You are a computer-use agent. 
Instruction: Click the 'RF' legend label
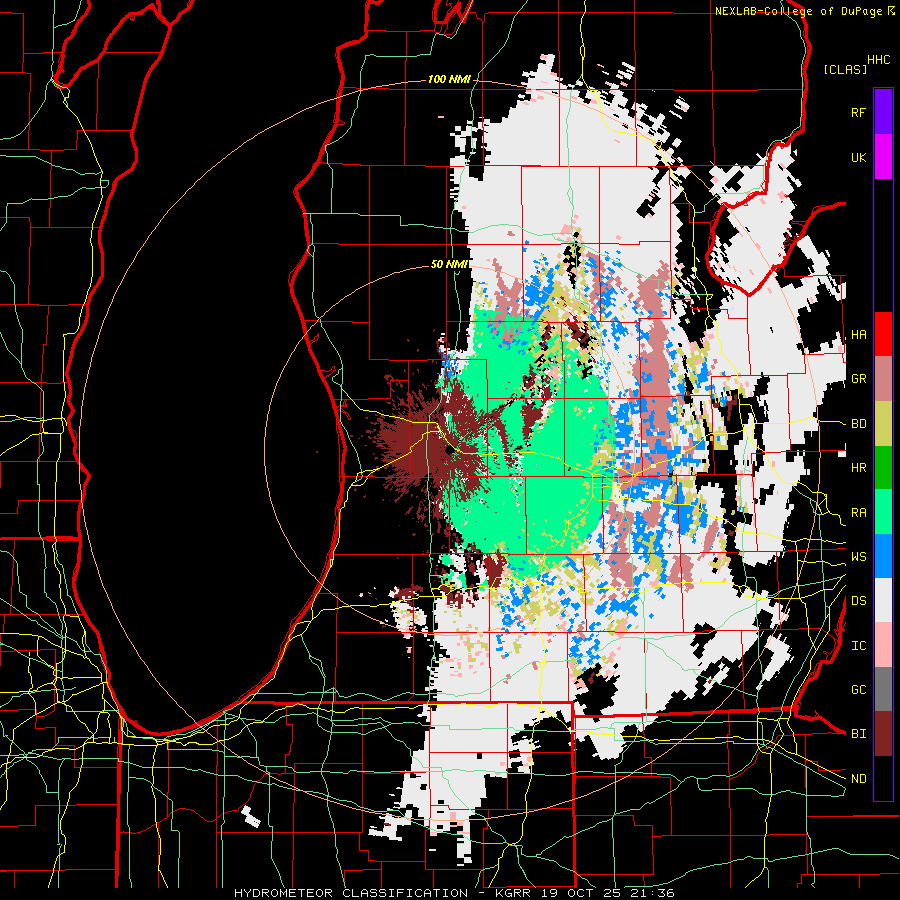pos(858,112)
